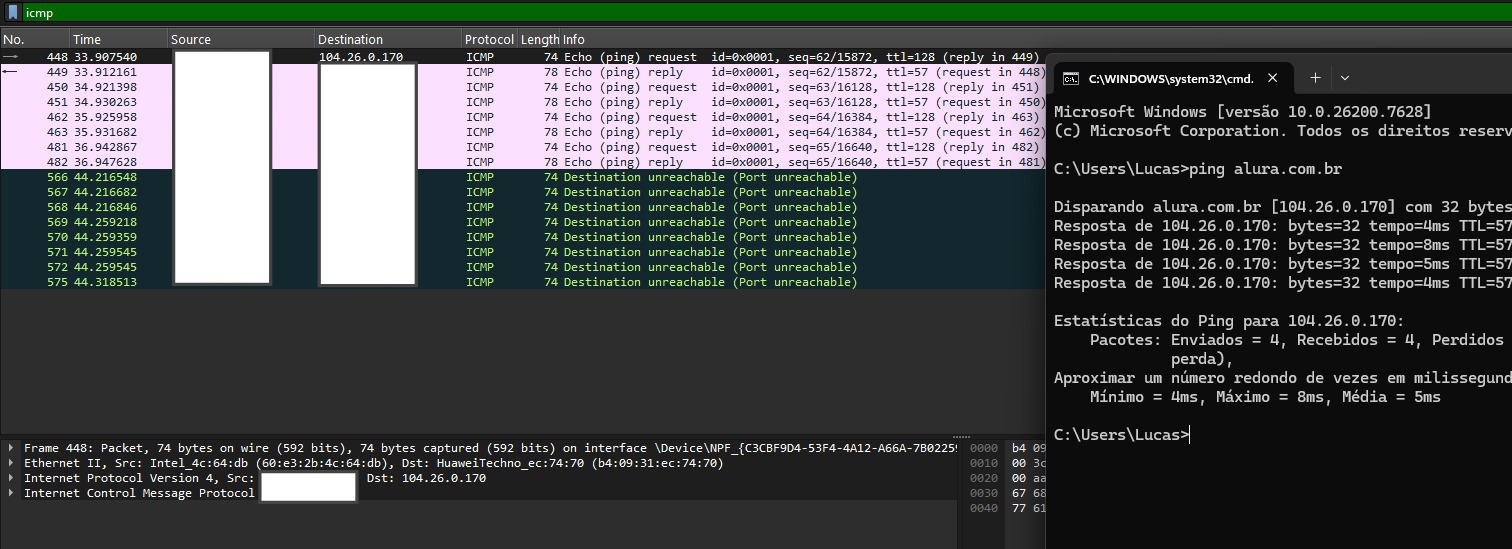Select packet 450 echo request seq=63
Viewport: 1512px width, 549px height.
coord(522,87)
